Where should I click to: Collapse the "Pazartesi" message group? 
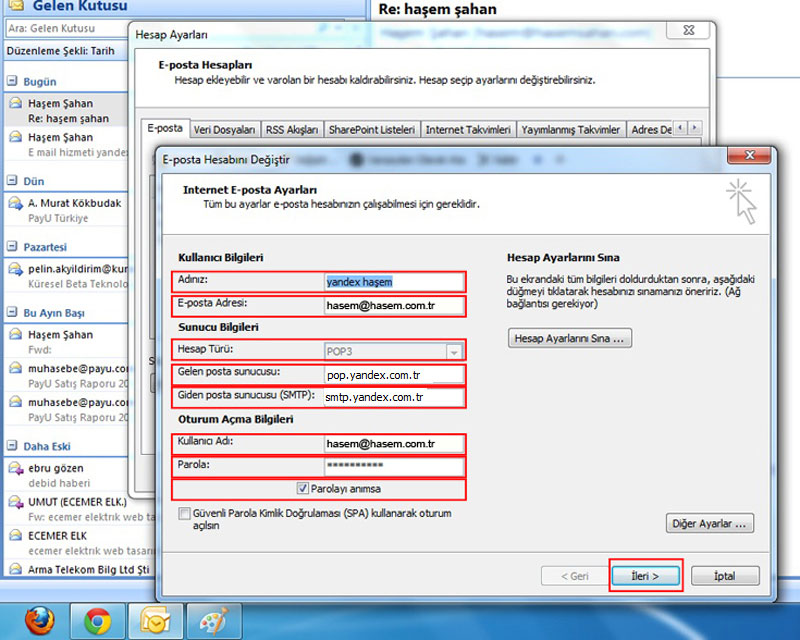click(12, 247)
